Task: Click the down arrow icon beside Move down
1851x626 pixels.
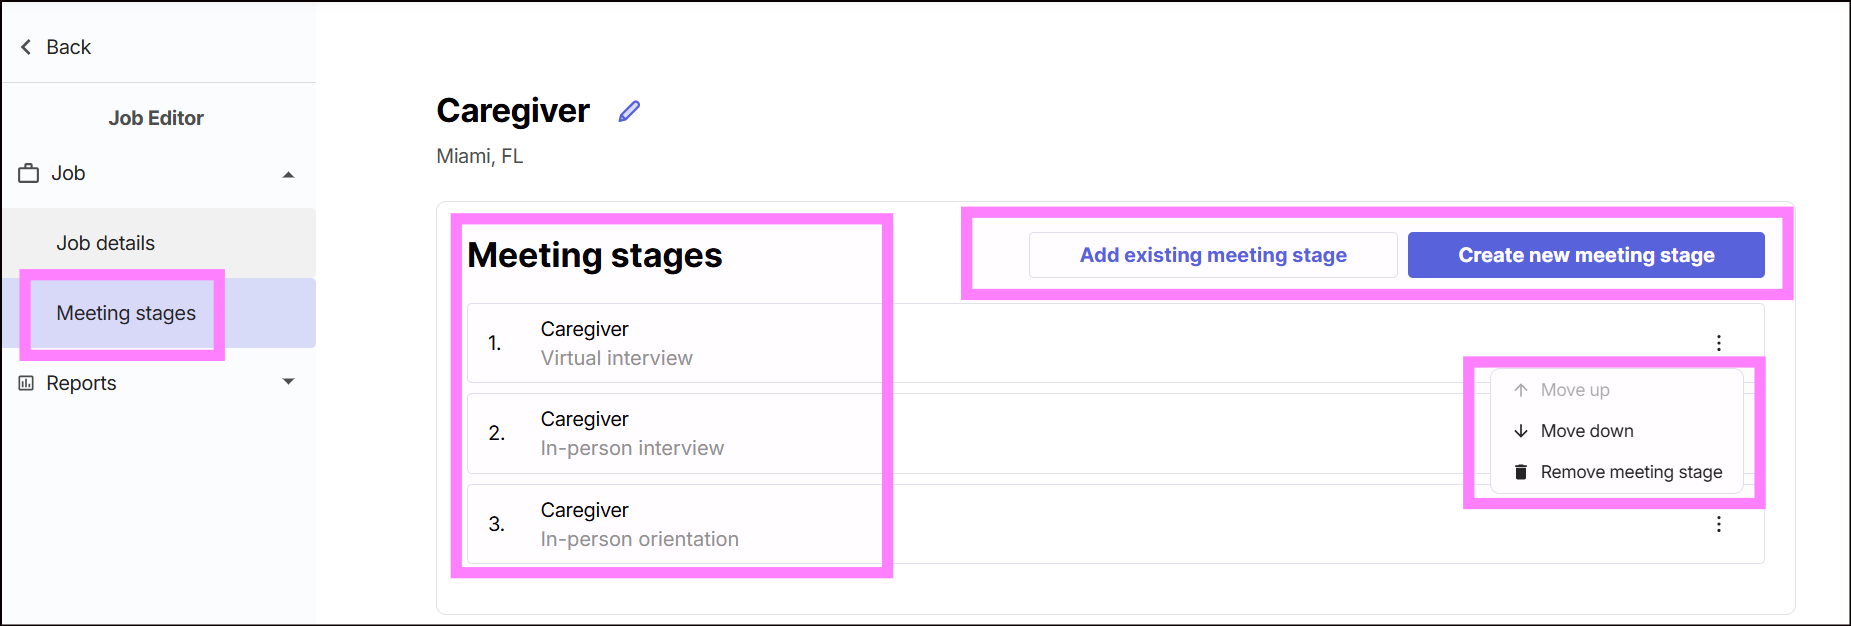Action: click(x=1521, y=431)
